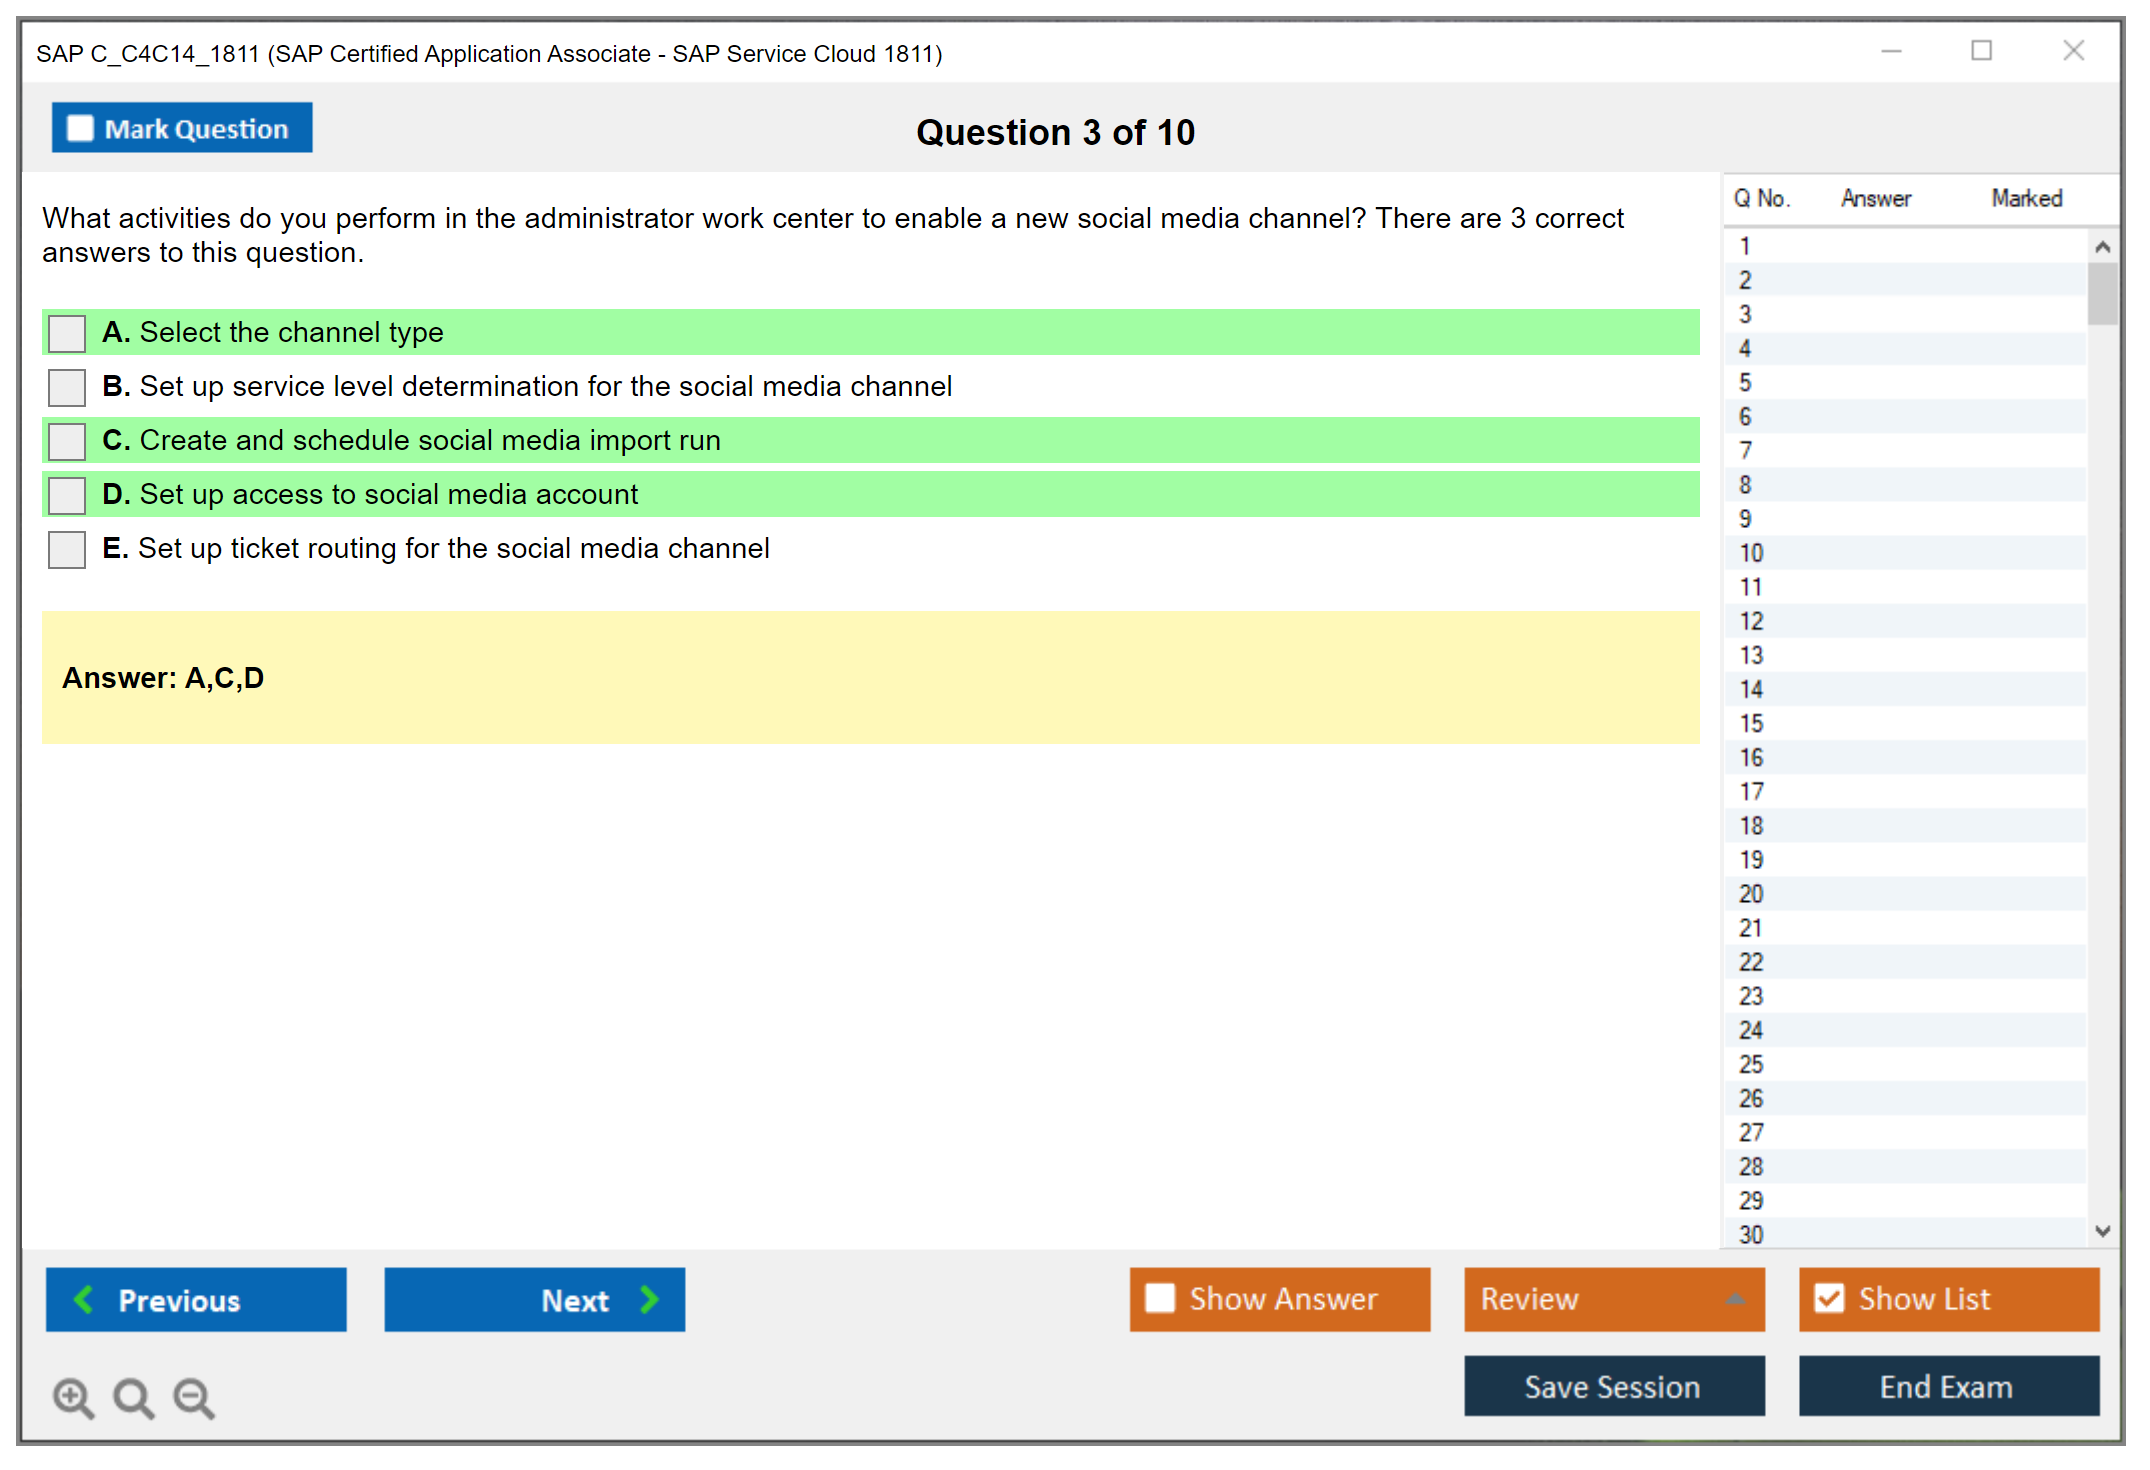This screenshot has height=1470, width=2150.
Task: Tick option C social media import run
Action: [67, 441]
